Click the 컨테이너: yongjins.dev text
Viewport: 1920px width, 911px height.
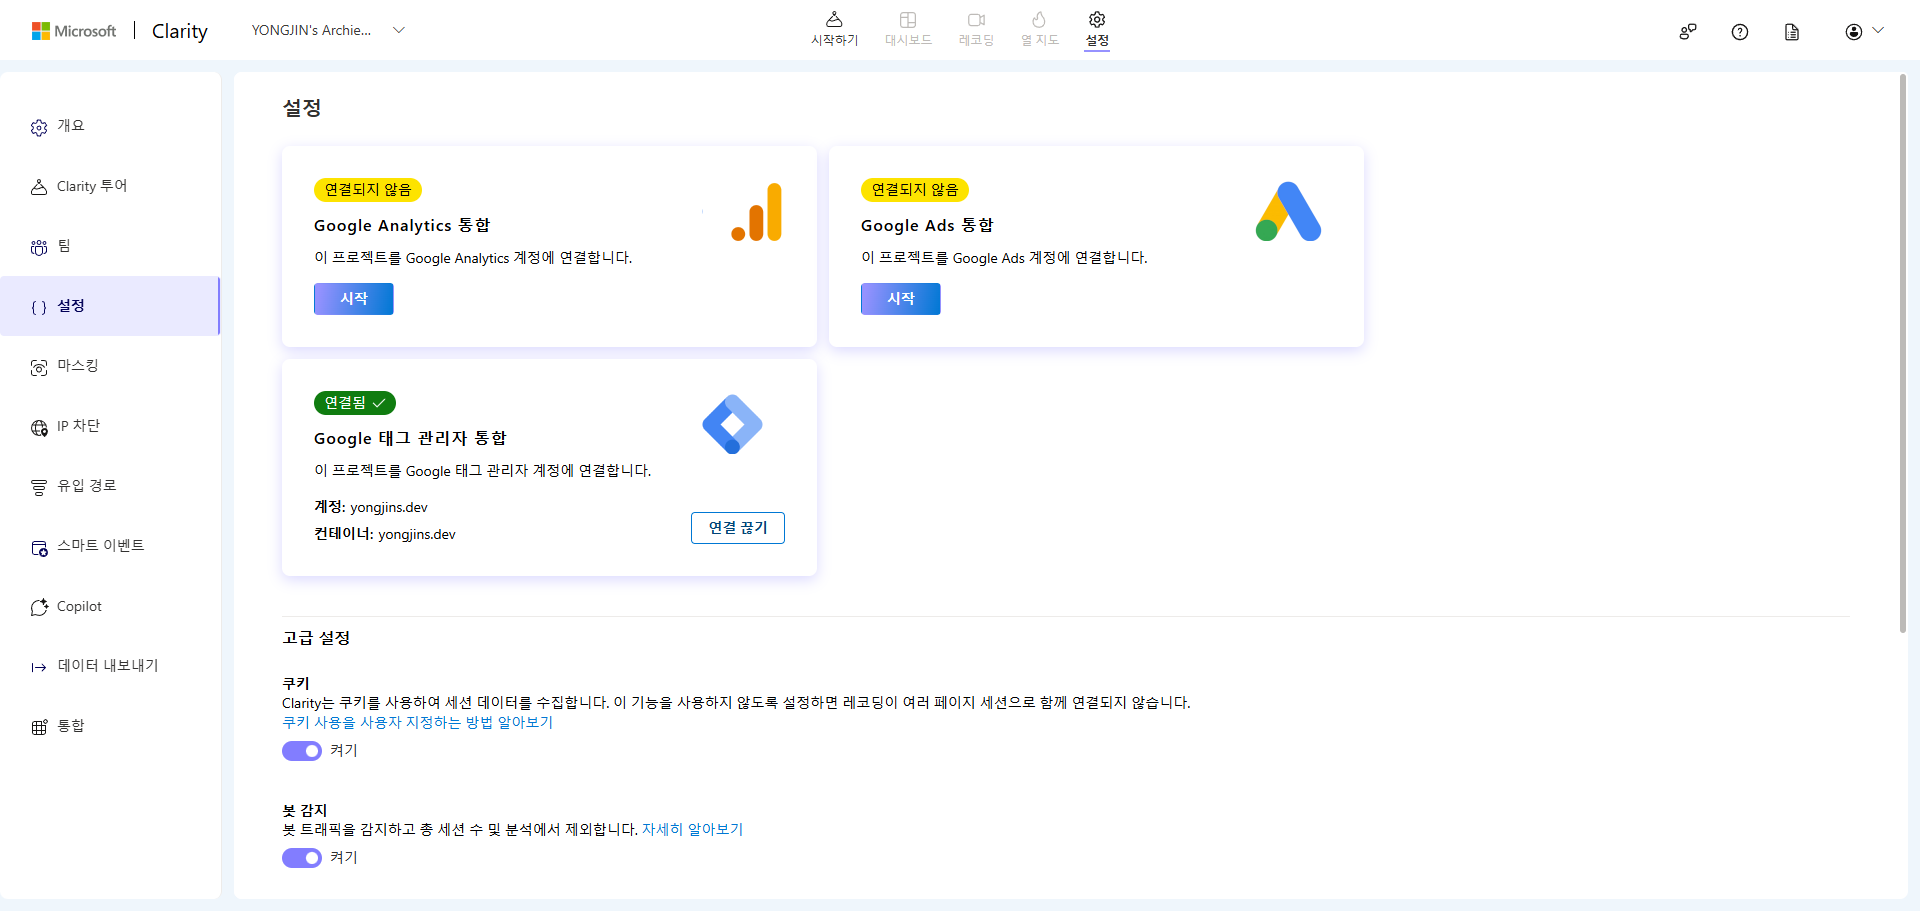(x=385, y=534)
